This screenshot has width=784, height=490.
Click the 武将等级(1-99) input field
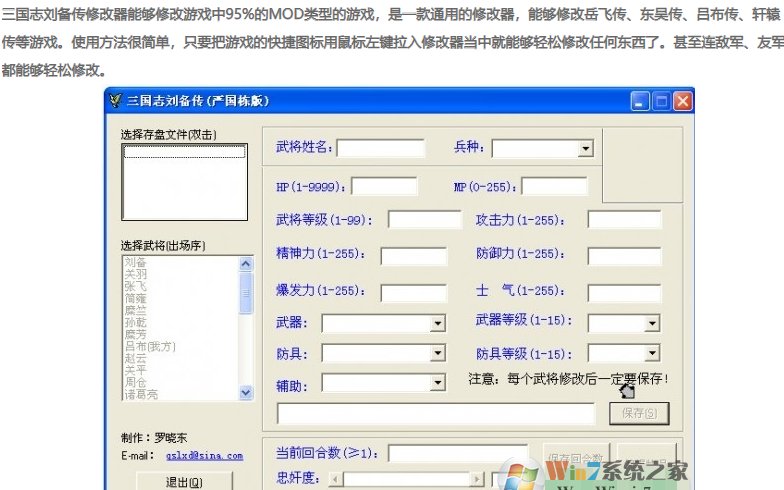point(424,220)
